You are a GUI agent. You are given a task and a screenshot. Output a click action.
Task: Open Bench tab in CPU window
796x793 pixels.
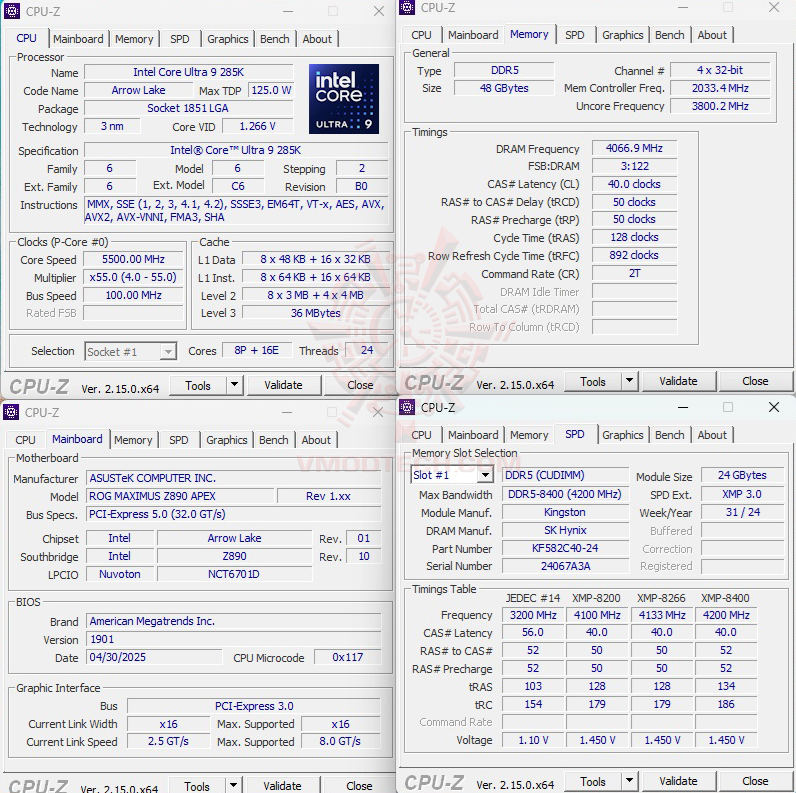[x=275, y=39]
